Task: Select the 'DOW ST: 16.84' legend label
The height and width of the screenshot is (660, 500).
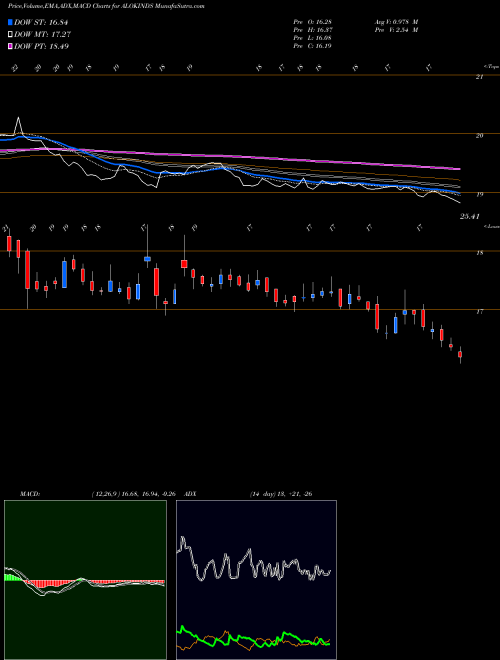Action: 41,22
